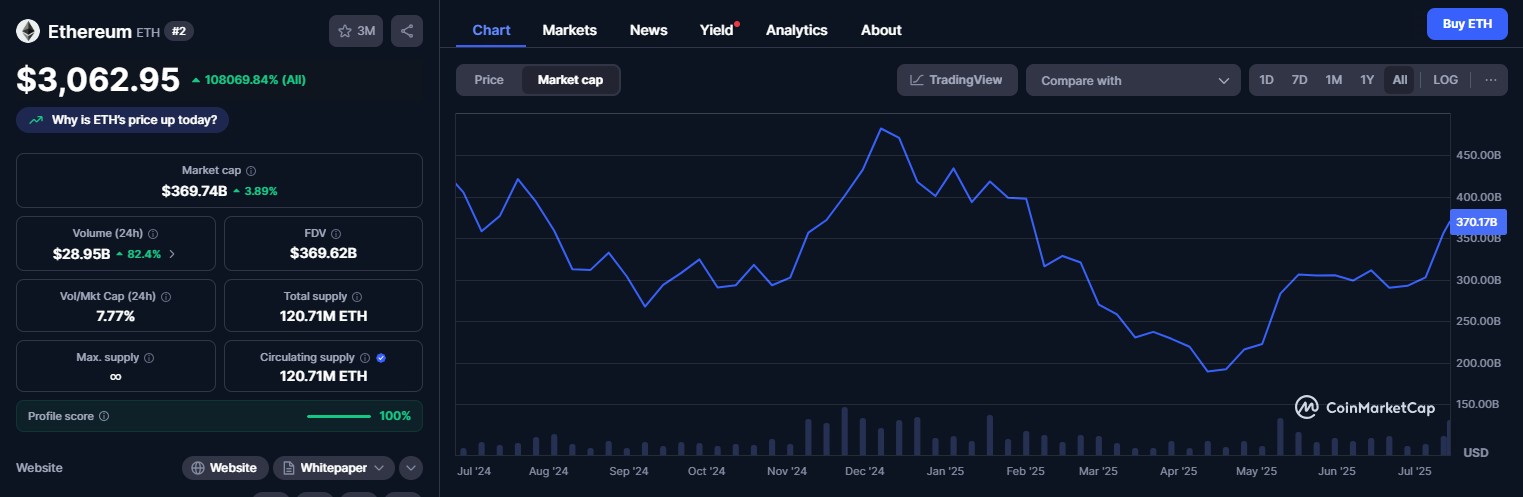Add Ethereum to watchlist via star button
Viewport: 1523px width, 497px height.
pyautogui.click(x=356, y=31)
